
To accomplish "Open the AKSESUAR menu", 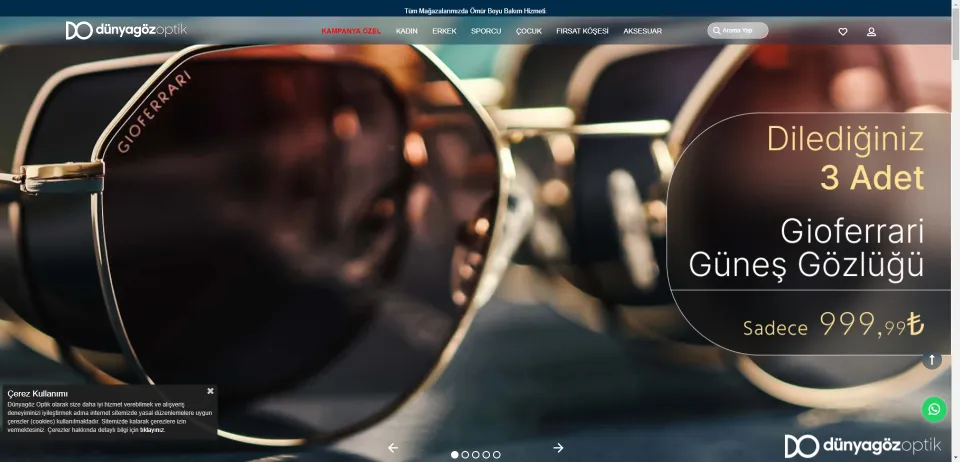I will (x=642, y=31).
